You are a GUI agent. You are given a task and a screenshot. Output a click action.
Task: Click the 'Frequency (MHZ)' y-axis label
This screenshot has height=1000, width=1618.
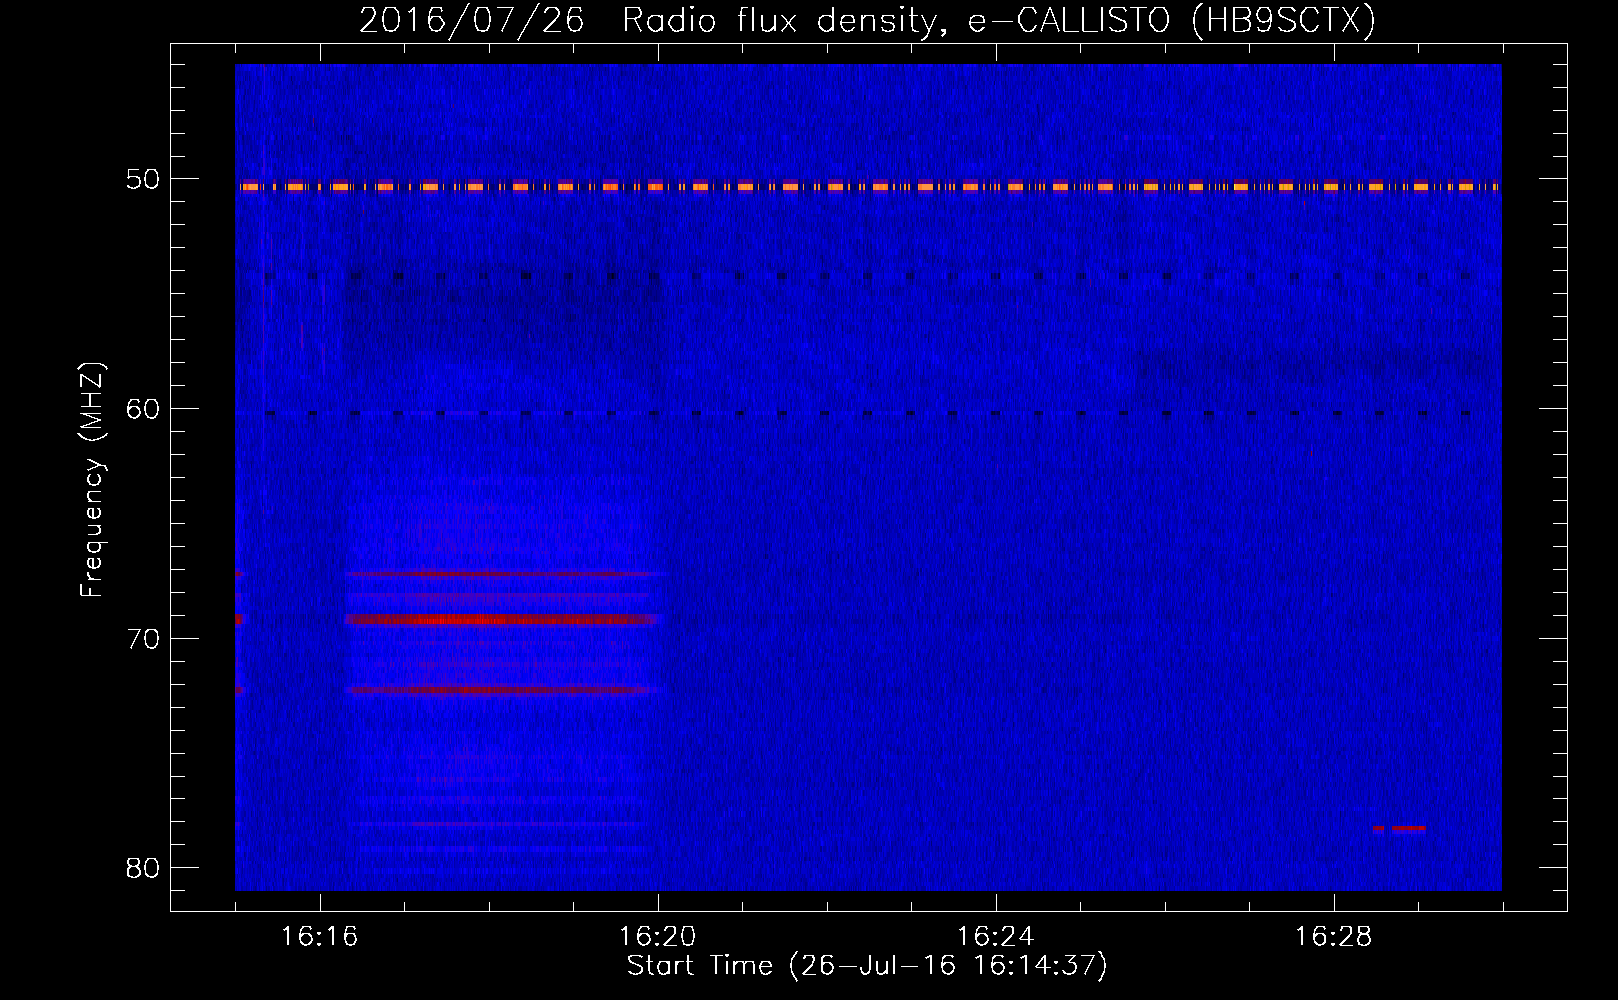92,480
